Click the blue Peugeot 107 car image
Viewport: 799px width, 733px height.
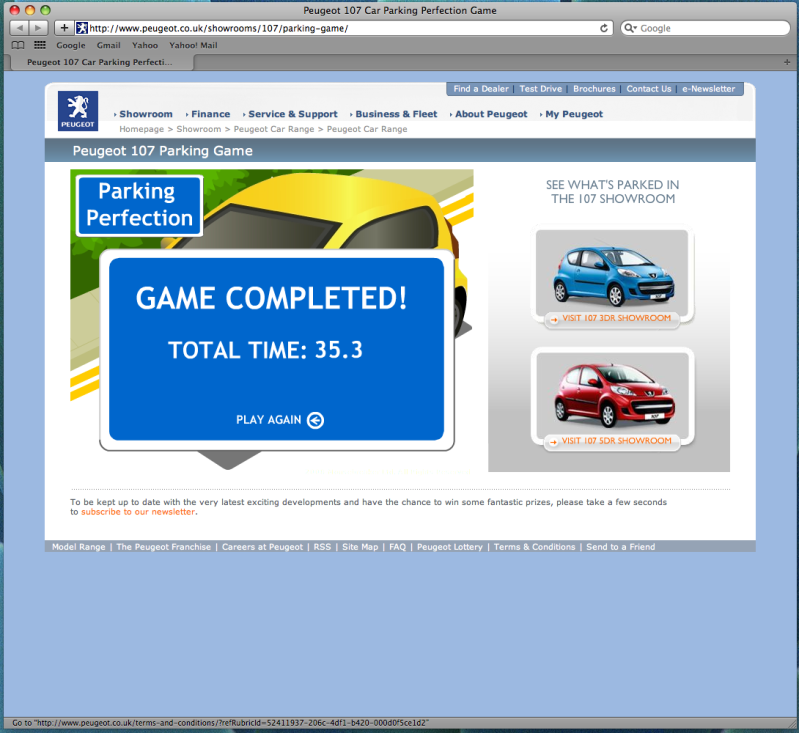pos(613,274)
